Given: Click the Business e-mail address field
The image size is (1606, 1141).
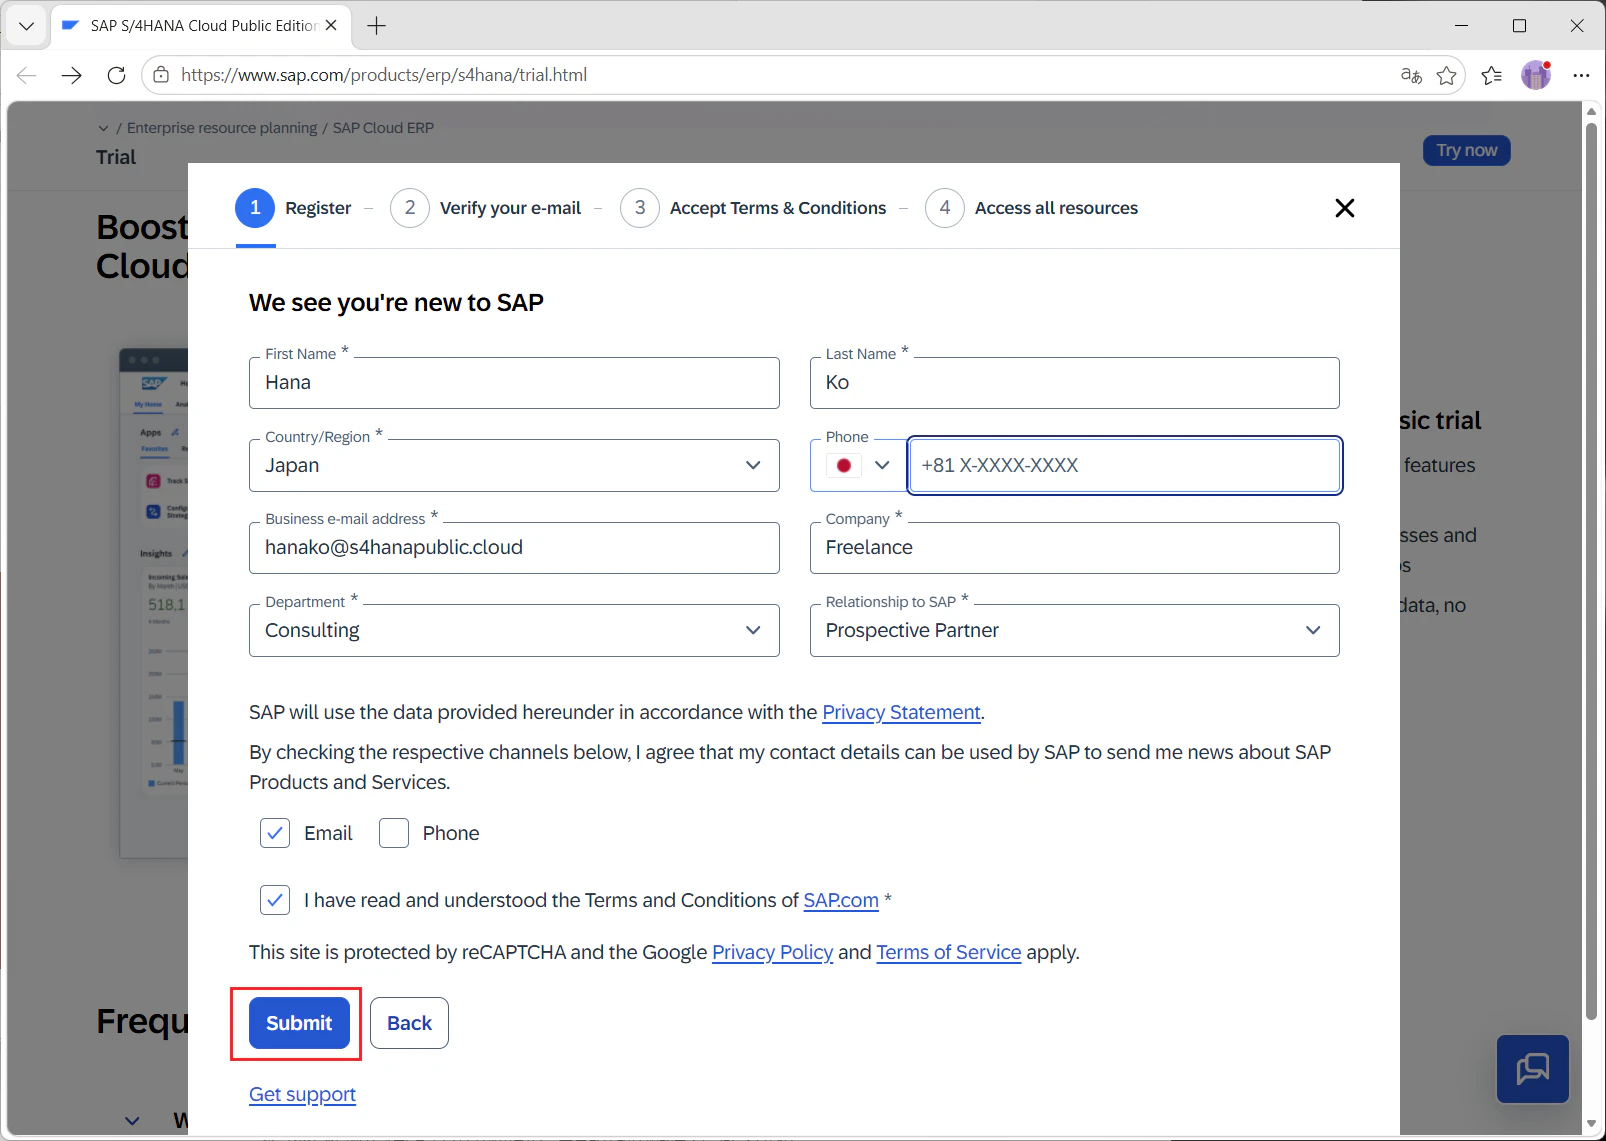Looking at the screenshot, I should [514, 548].
